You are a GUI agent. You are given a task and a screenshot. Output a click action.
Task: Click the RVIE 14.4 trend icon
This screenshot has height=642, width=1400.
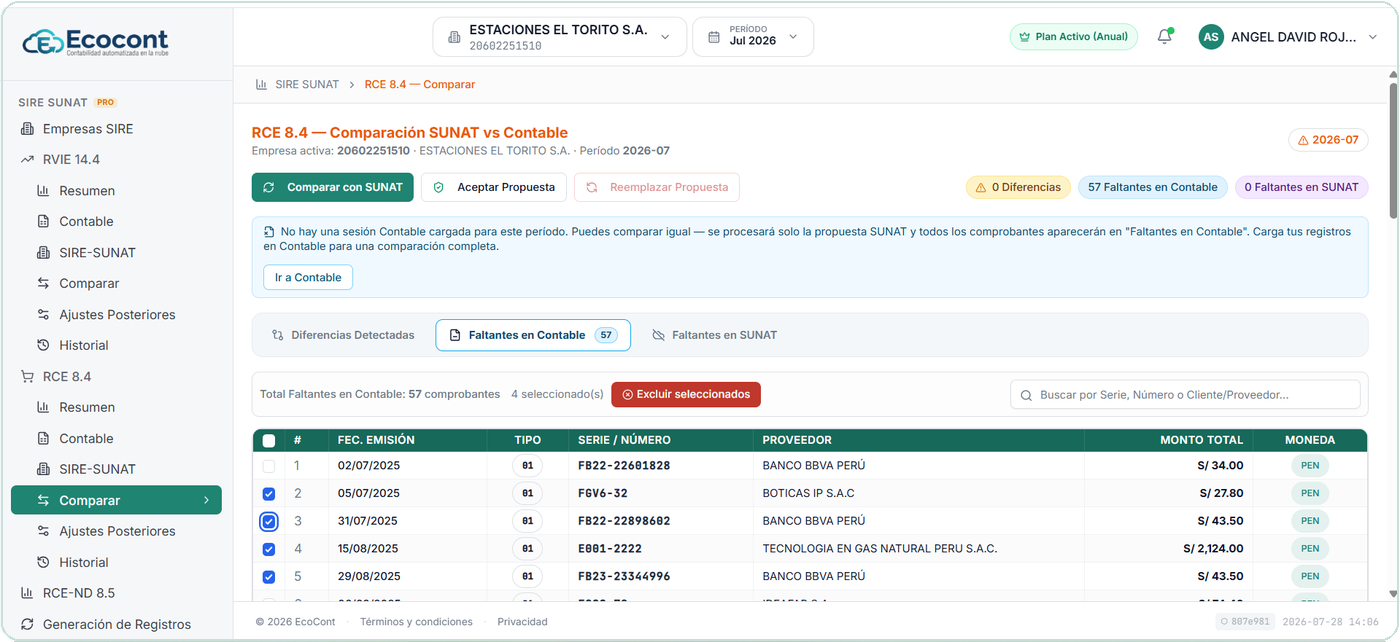click(27, 160)
